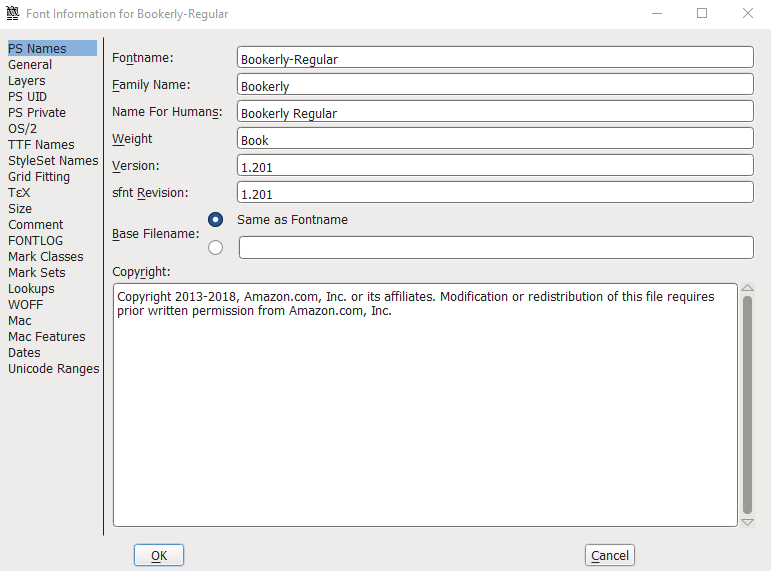Click the copyright vertical scrollbar thumb

[747, 405]
